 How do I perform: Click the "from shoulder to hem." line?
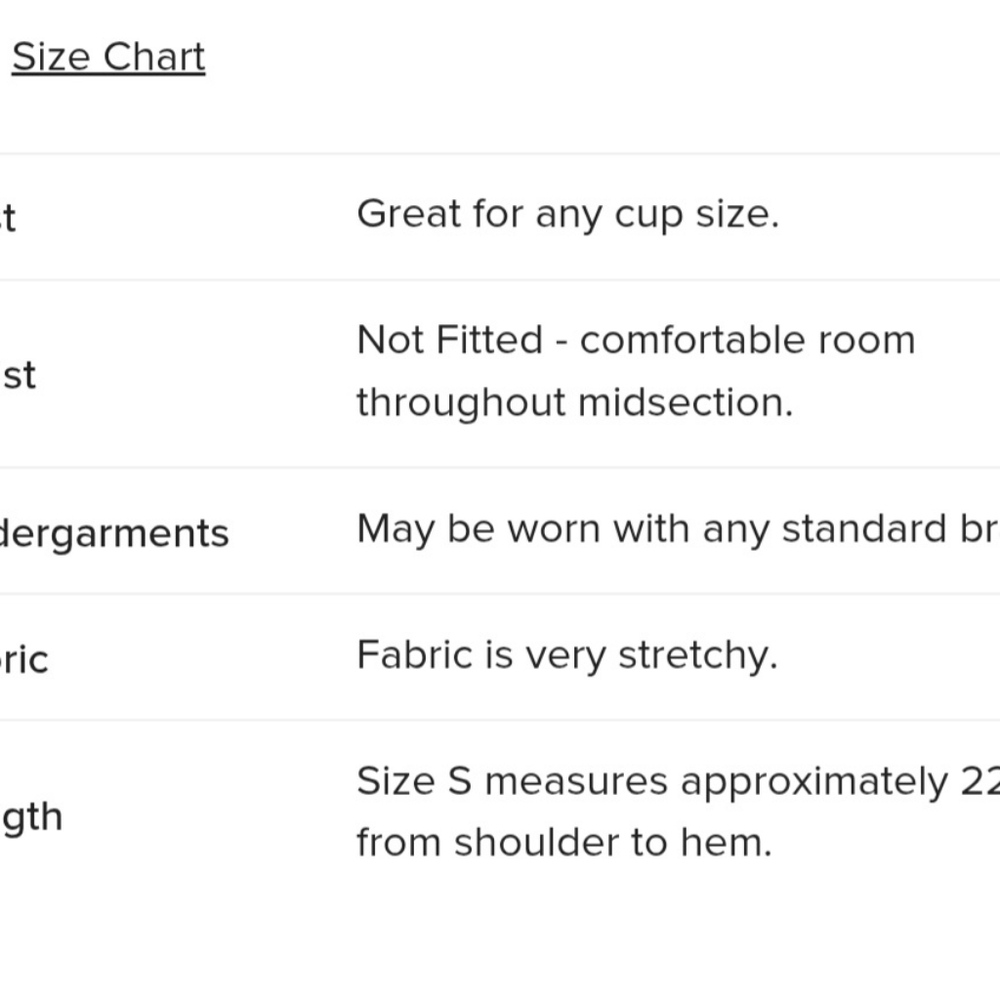(x=564, y=843)
